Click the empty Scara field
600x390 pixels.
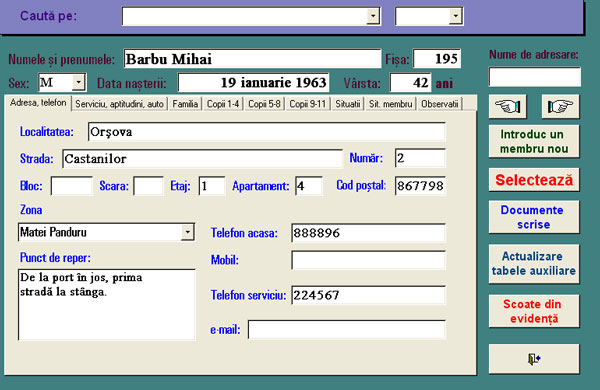148,186
